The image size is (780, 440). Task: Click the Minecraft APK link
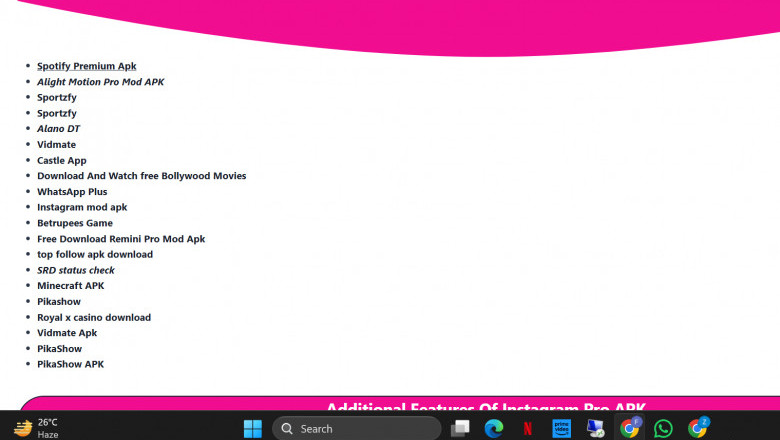tap(71, 286)
